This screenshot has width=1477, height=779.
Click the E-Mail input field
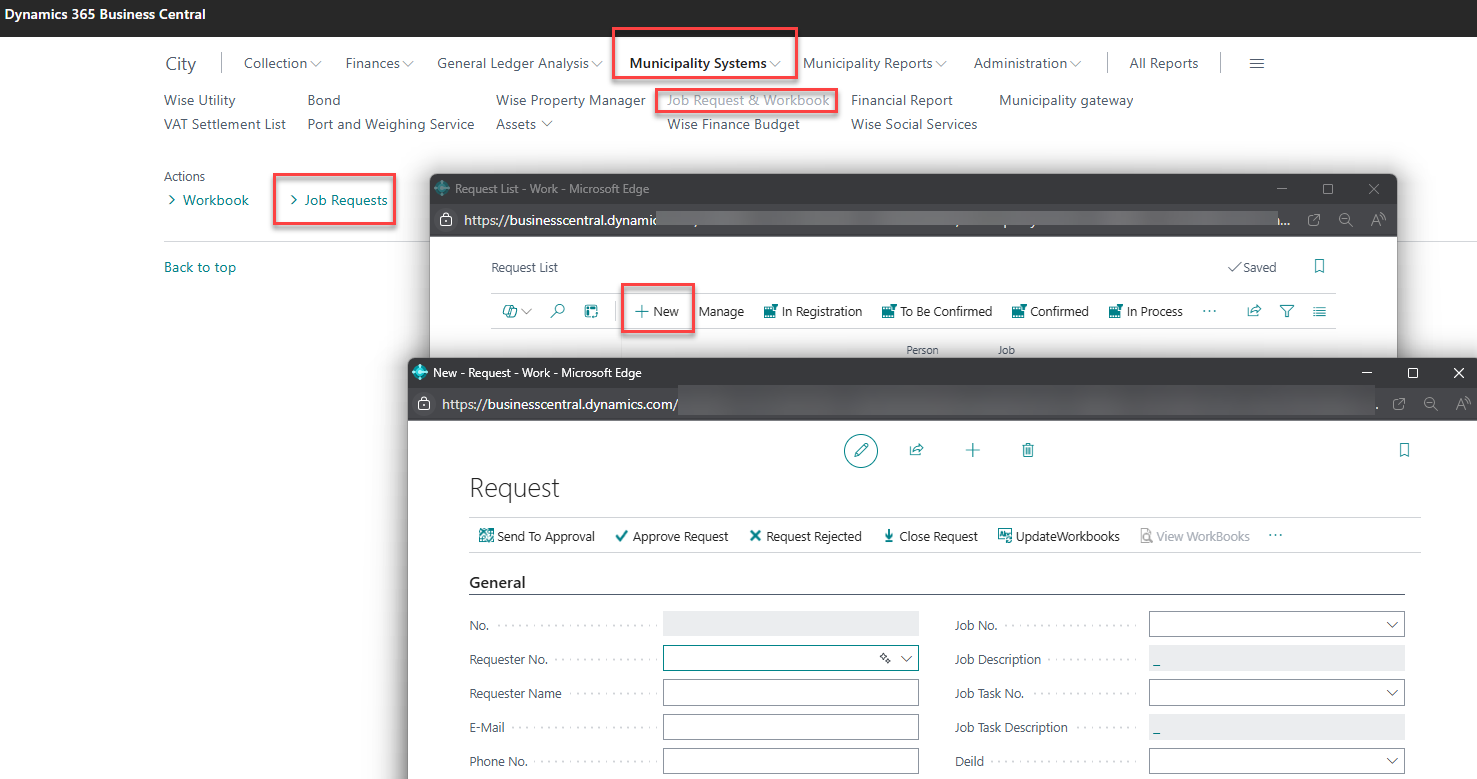pyautogui.click(x=791, y=727)
